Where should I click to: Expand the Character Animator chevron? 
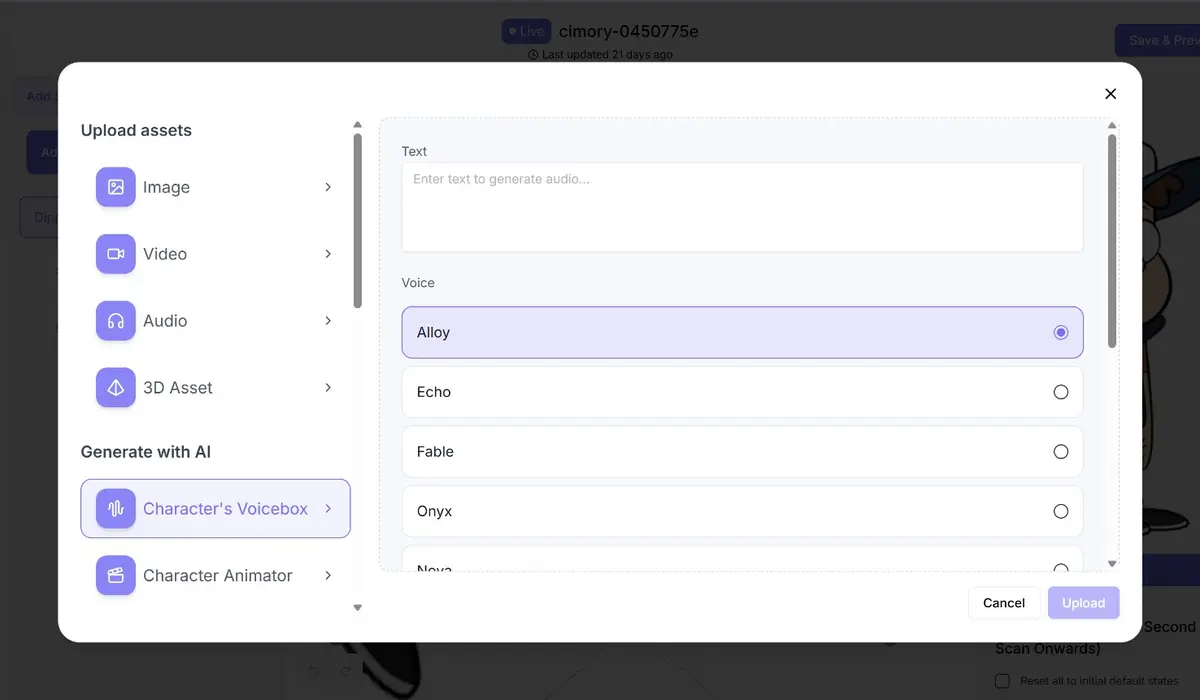328,576
